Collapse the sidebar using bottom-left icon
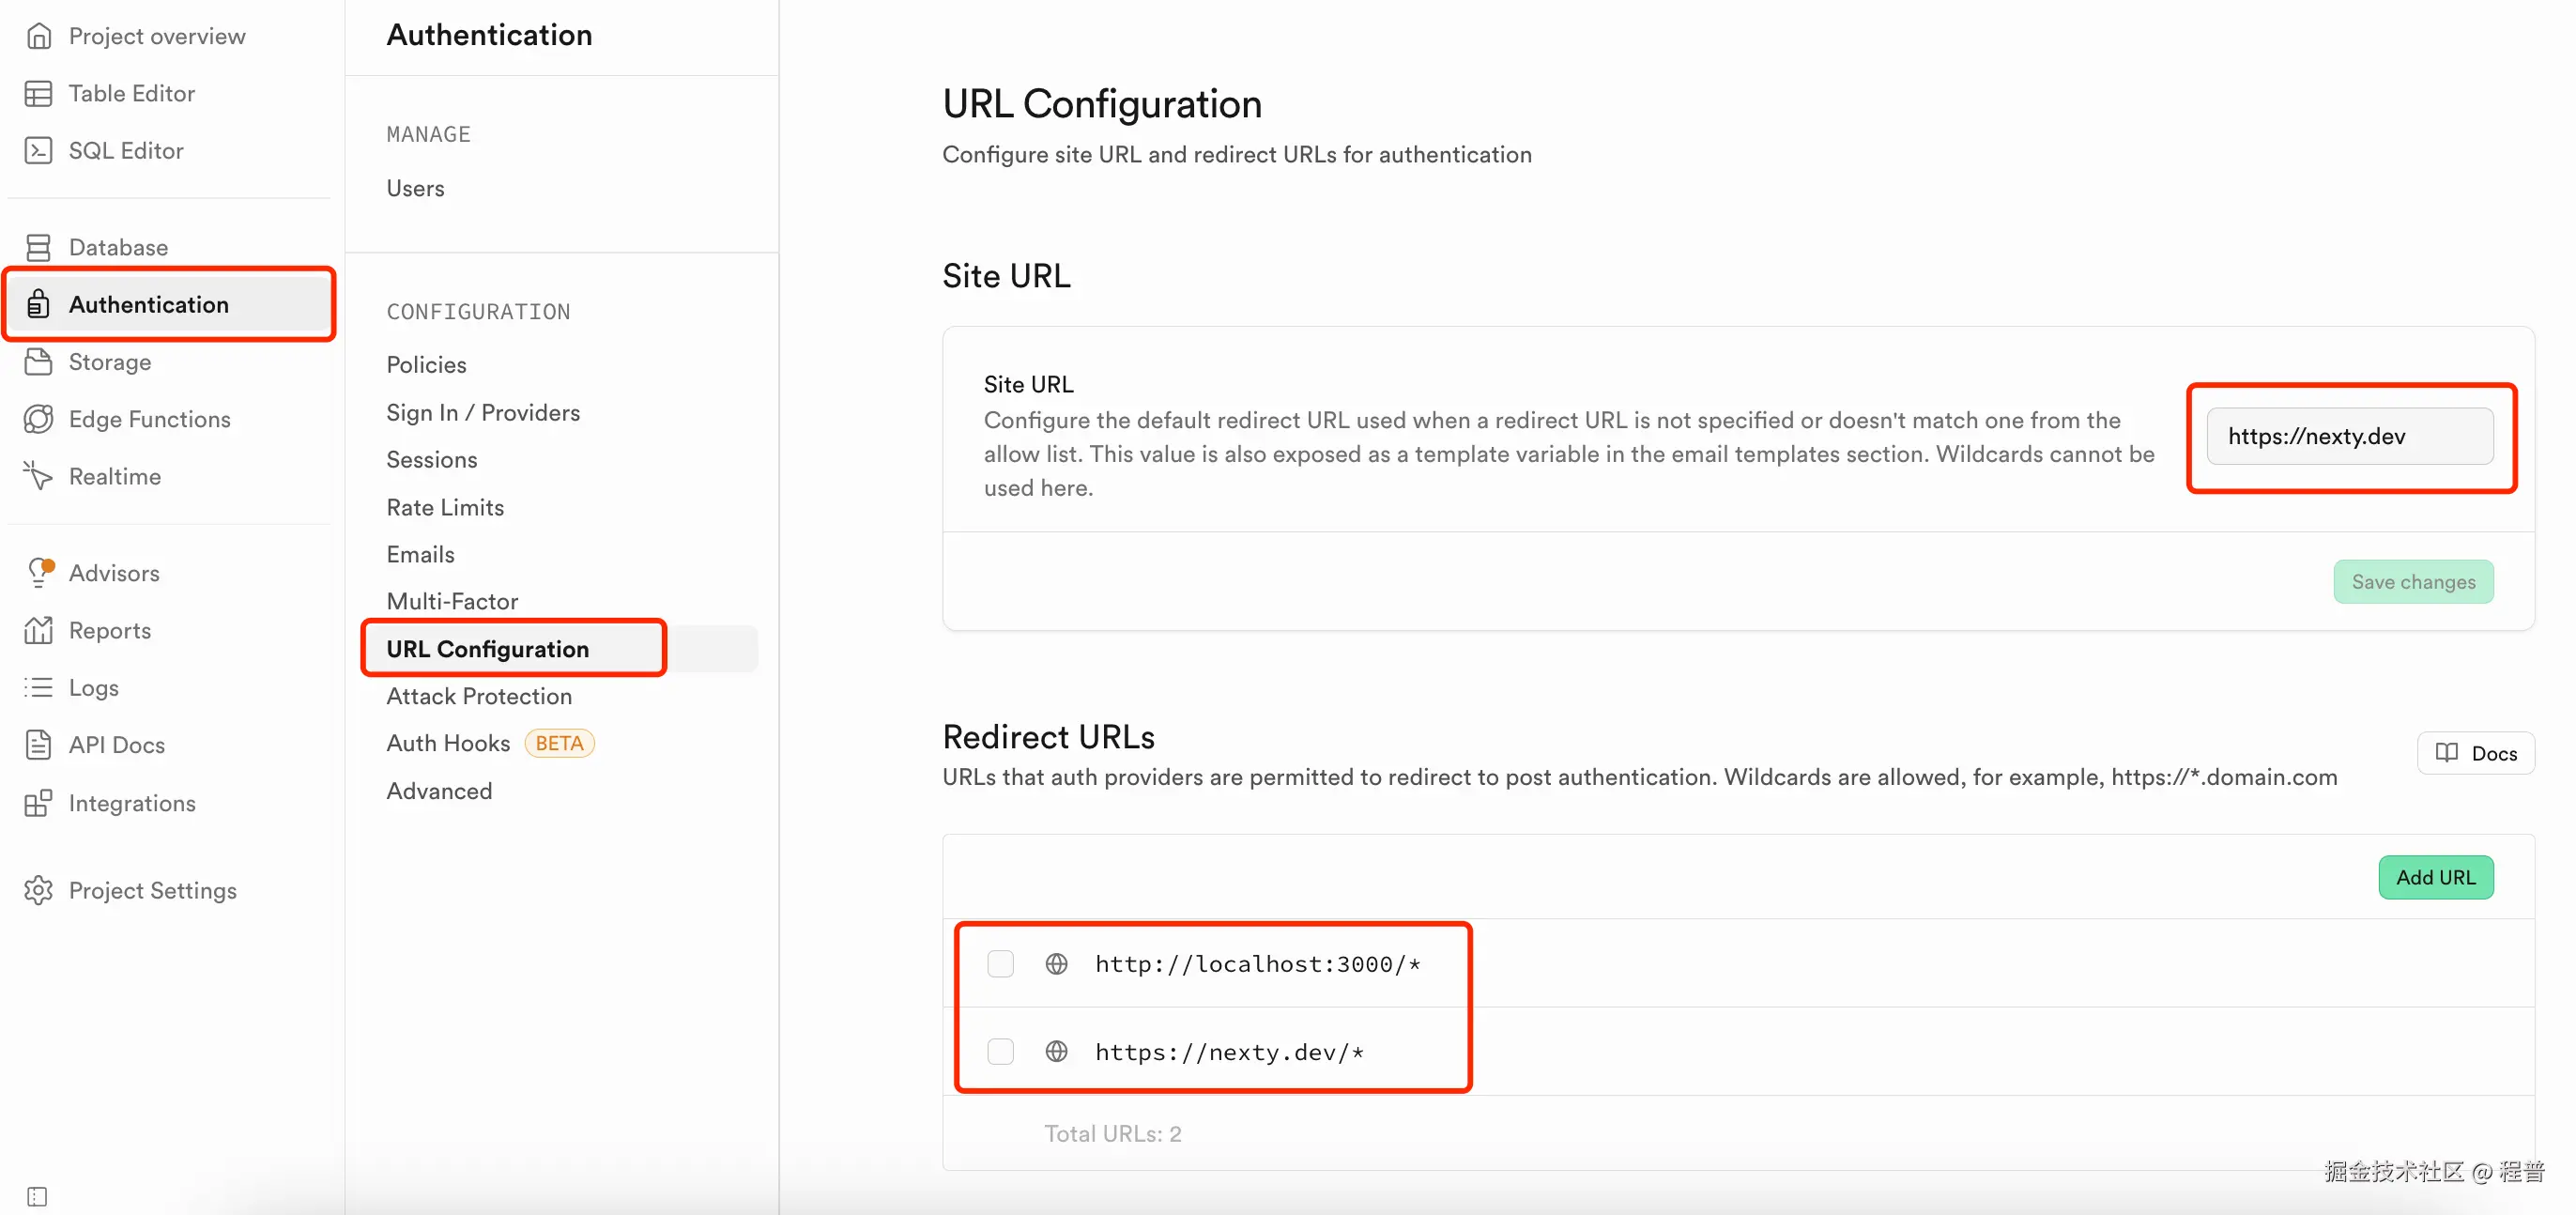The image size is (2576, 1215). pyautogui.click(x=37, y=1195)
